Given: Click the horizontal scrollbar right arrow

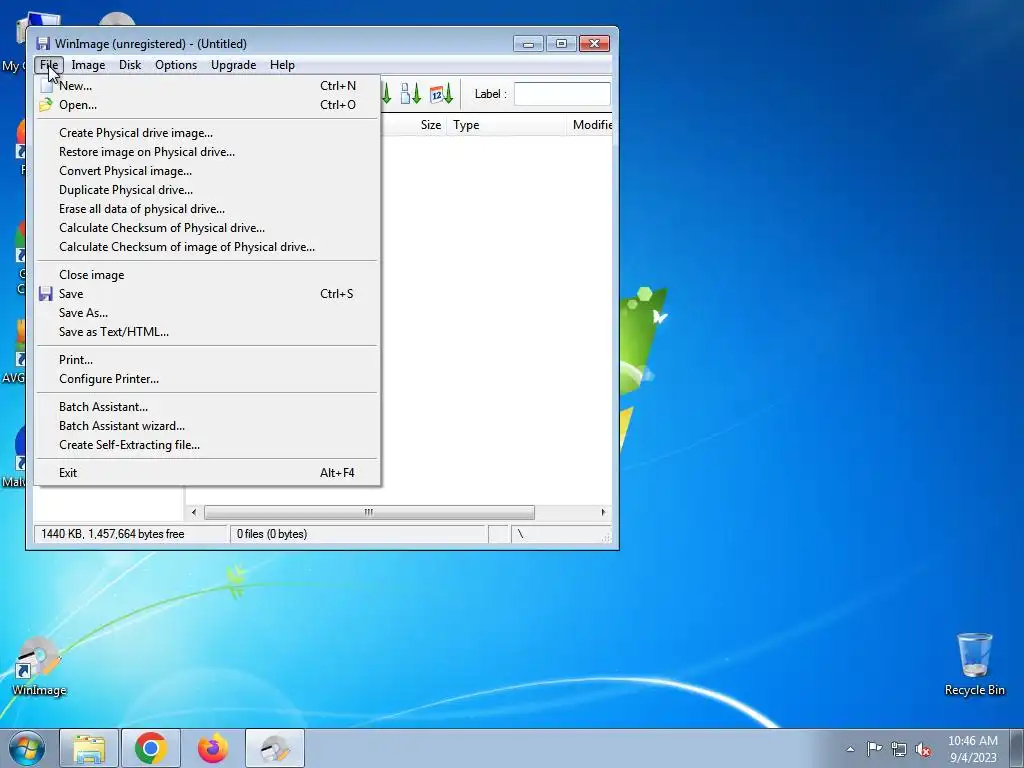Looking at the screenshot, I should tap(603, 512).
